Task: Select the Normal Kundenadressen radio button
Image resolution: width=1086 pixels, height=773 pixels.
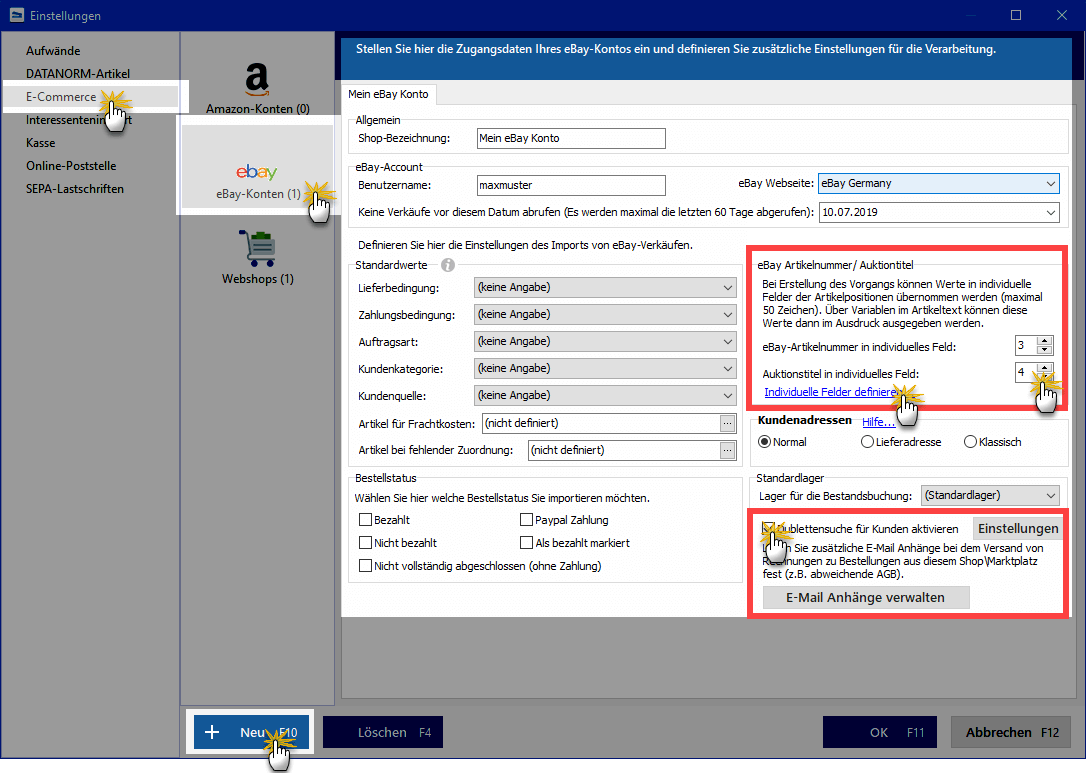Action: (x=765, y=442)
